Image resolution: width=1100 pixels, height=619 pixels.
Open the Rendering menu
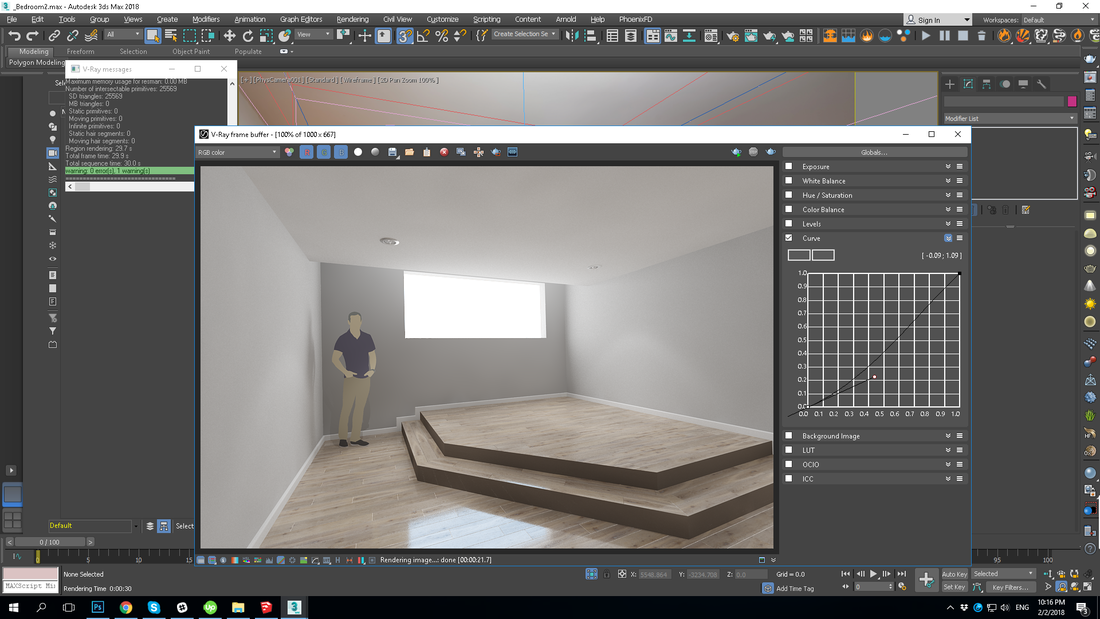(352, 19)
